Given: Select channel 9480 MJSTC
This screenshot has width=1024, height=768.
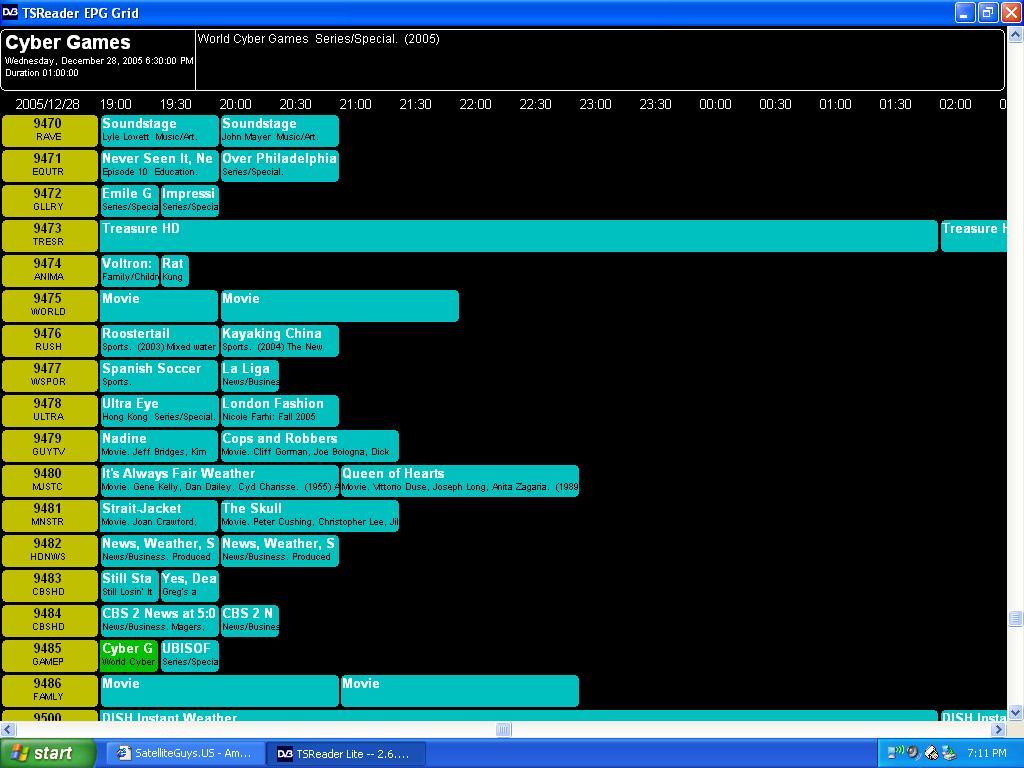Looking at the screenshot, I should click(49, 480).
